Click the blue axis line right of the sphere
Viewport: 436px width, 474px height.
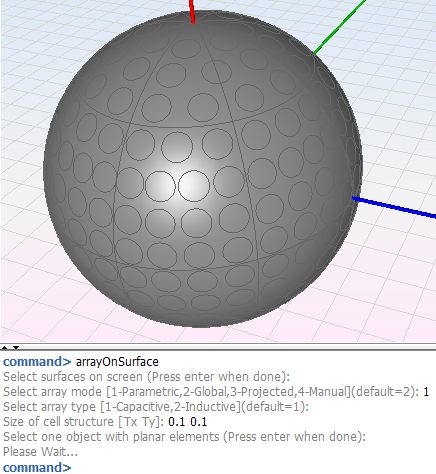pyautogui.click(x=394, y=208)
